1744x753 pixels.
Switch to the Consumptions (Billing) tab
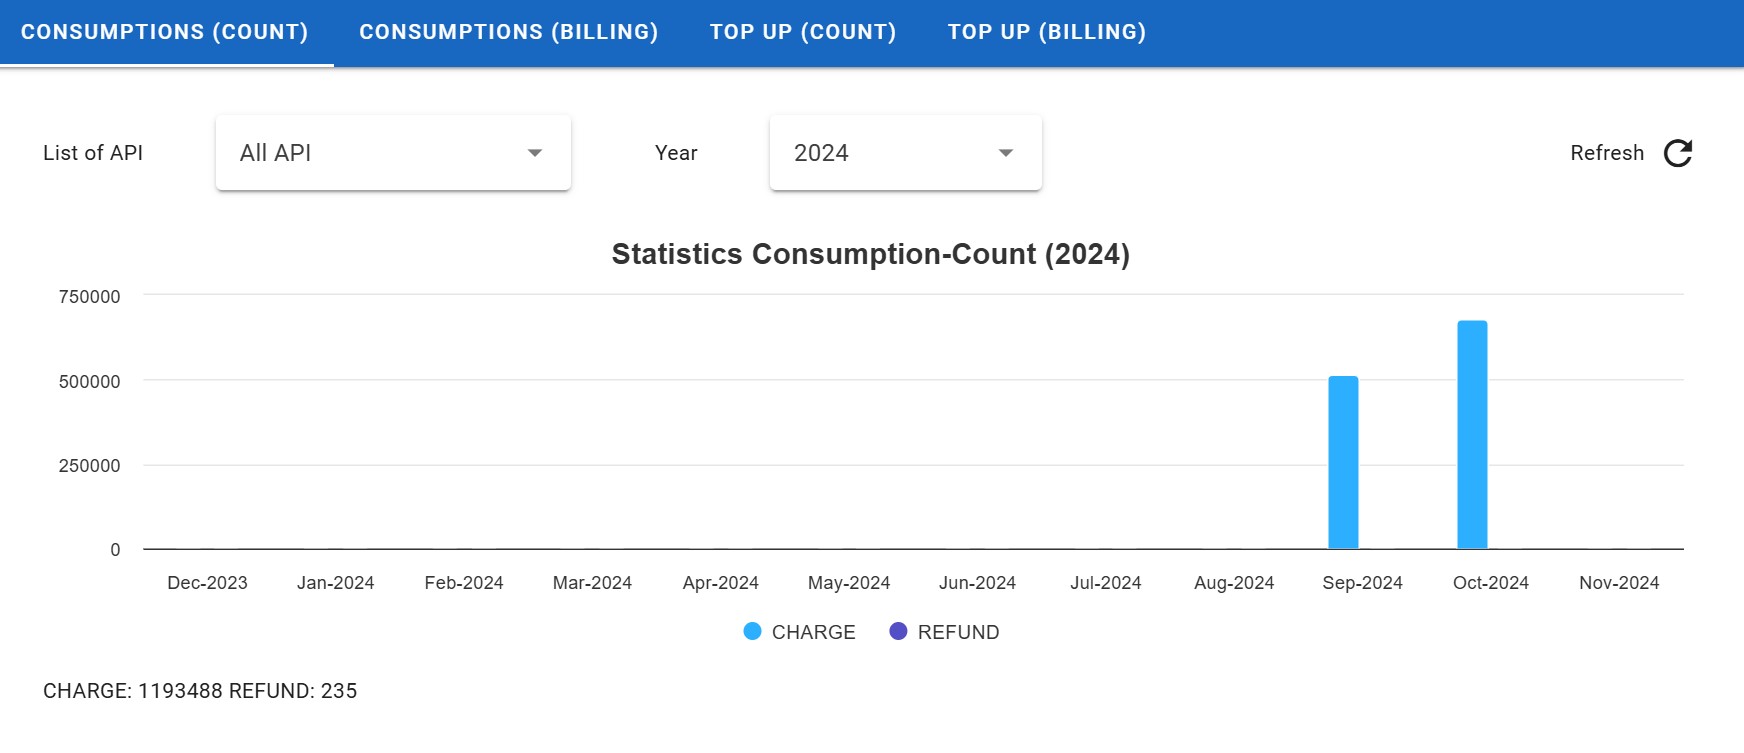point(509,32)
